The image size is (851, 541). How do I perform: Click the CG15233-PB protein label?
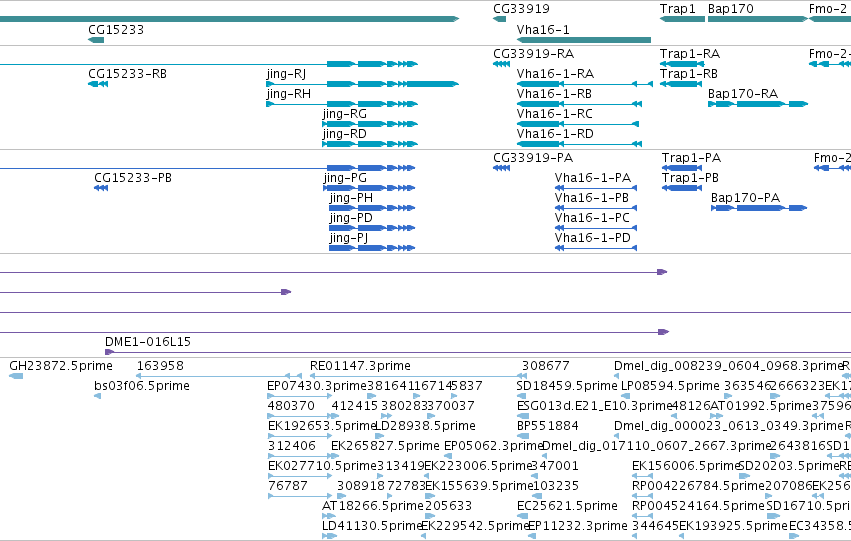[133, 178]
